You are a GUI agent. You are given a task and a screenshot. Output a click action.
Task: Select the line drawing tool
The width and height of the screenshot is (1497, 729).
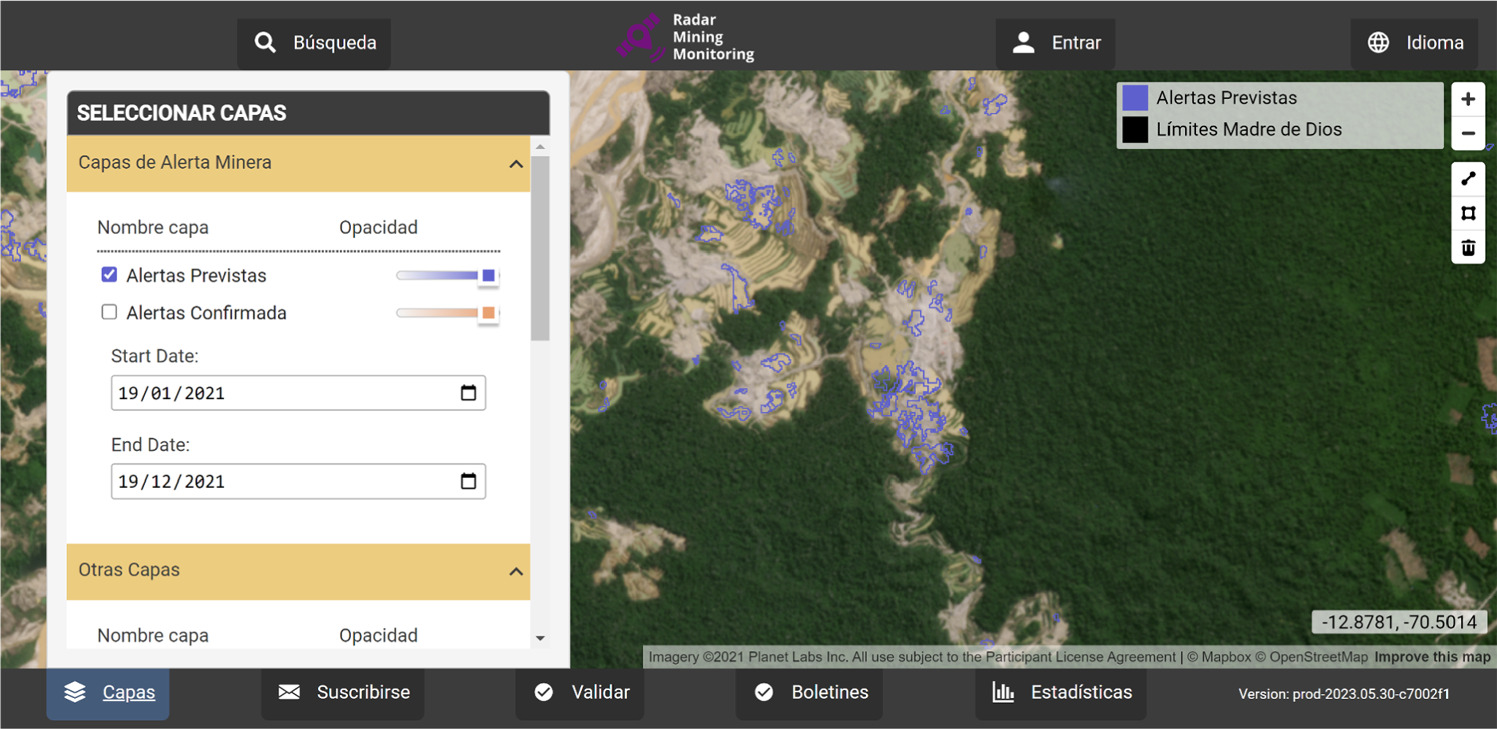1468,179
